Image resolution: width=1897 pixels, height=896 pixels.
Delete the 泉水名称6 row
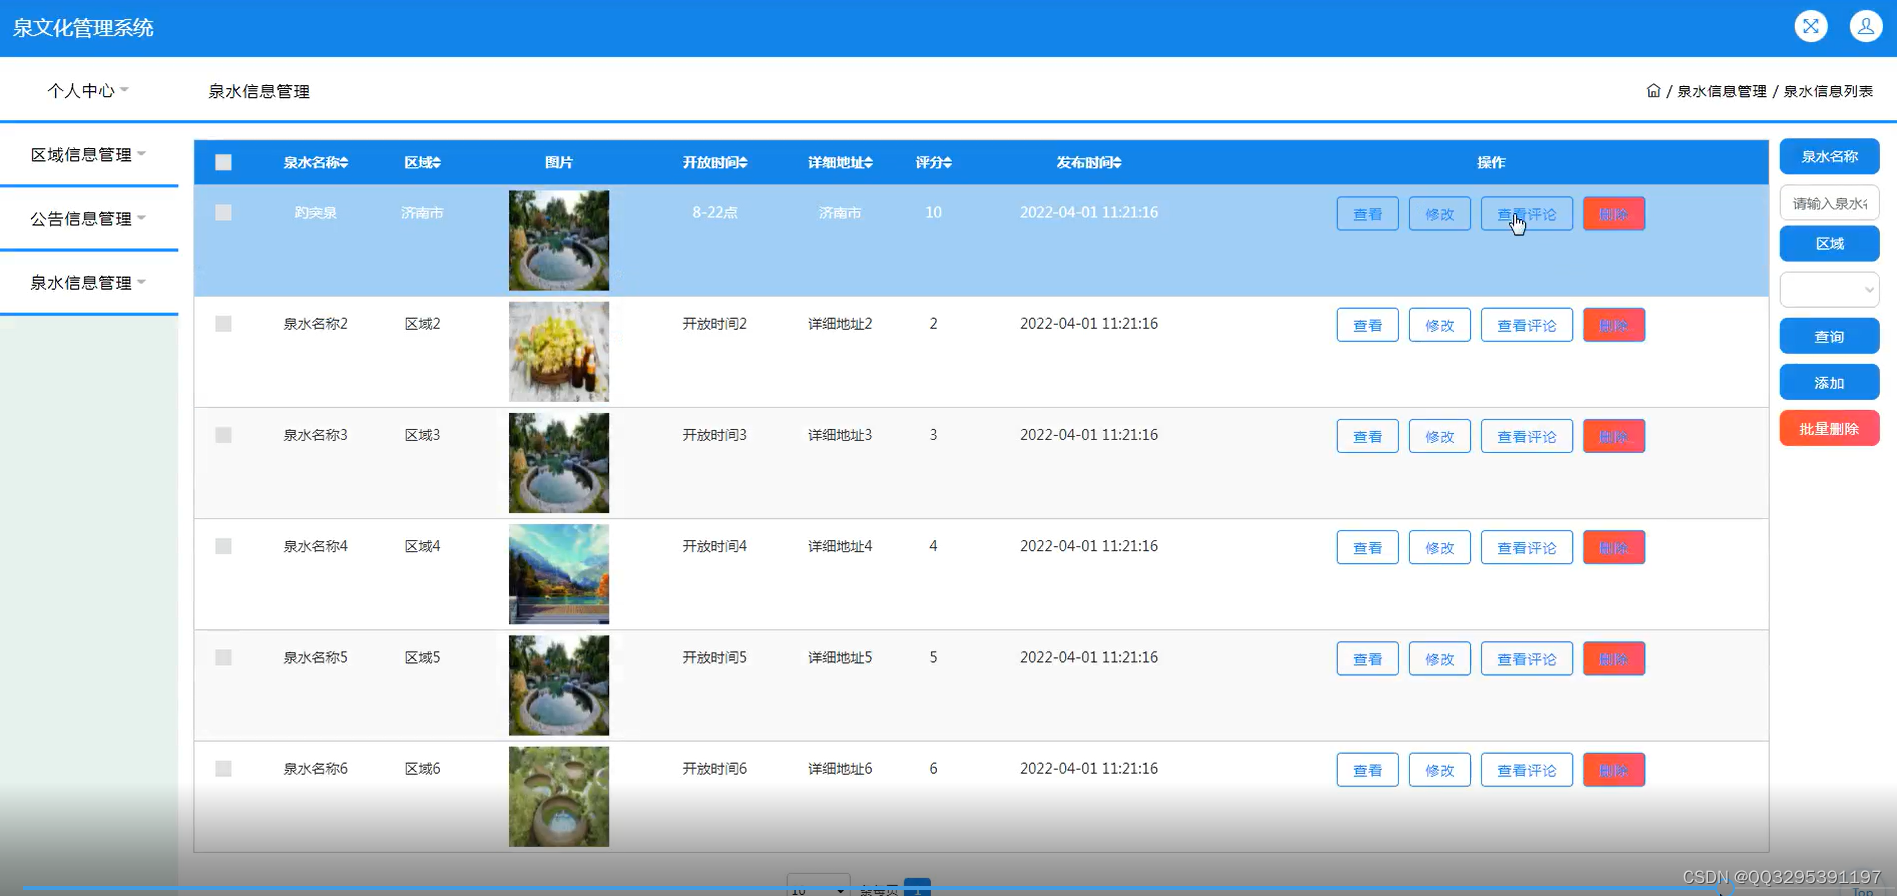tap(1613, 770)
